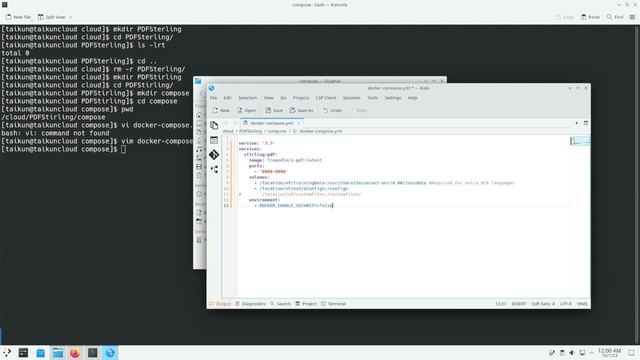The image size is (640, 360).
Task: Click the cursor position 13:37 in status bar
Action: [x=501, y=304]
